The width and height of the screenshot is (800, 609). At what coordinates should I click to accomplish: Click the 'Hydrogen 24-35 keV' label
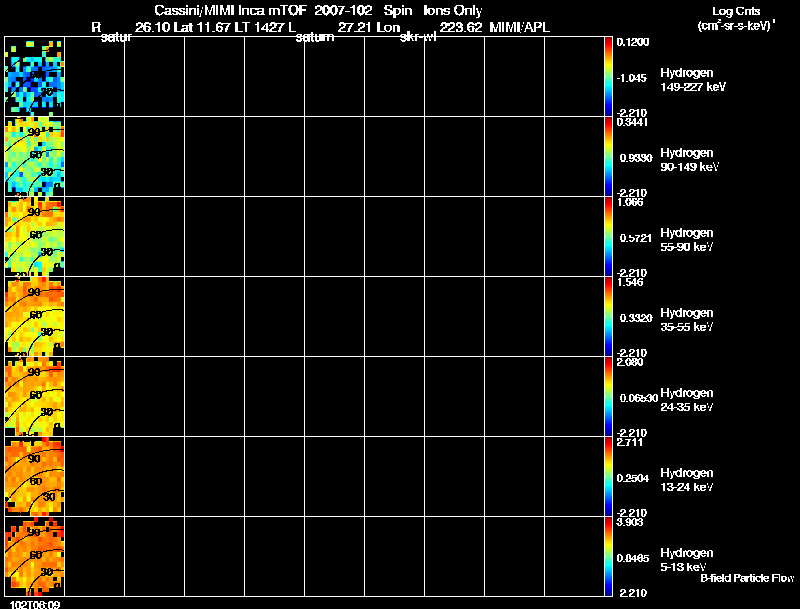coord(687,400)
